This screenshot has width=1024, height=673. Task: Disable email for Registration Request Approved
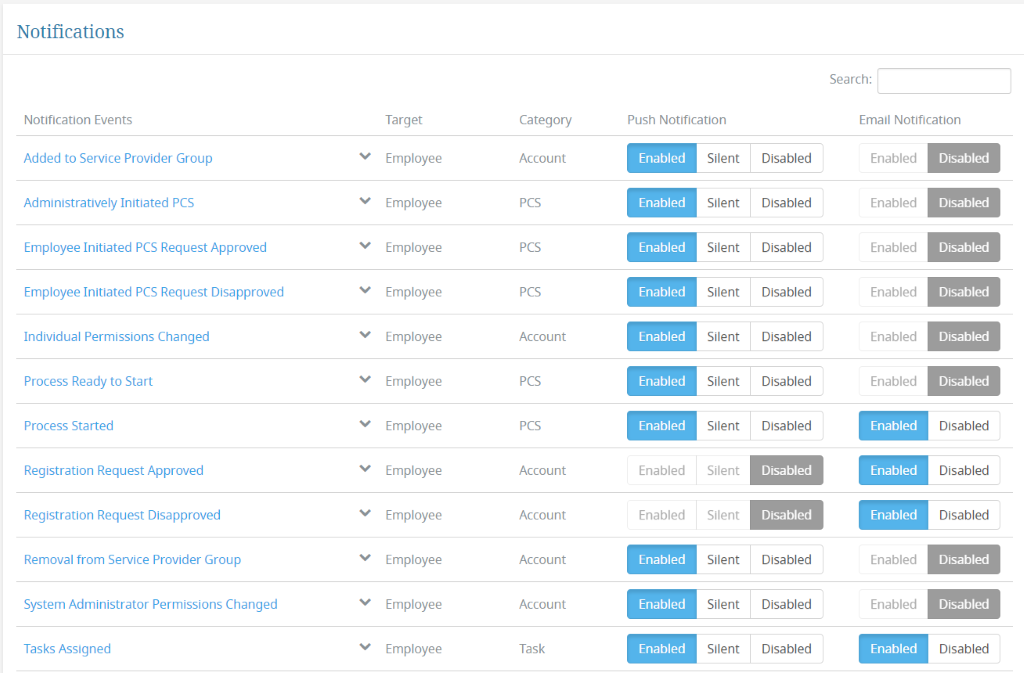coord(964,470)
